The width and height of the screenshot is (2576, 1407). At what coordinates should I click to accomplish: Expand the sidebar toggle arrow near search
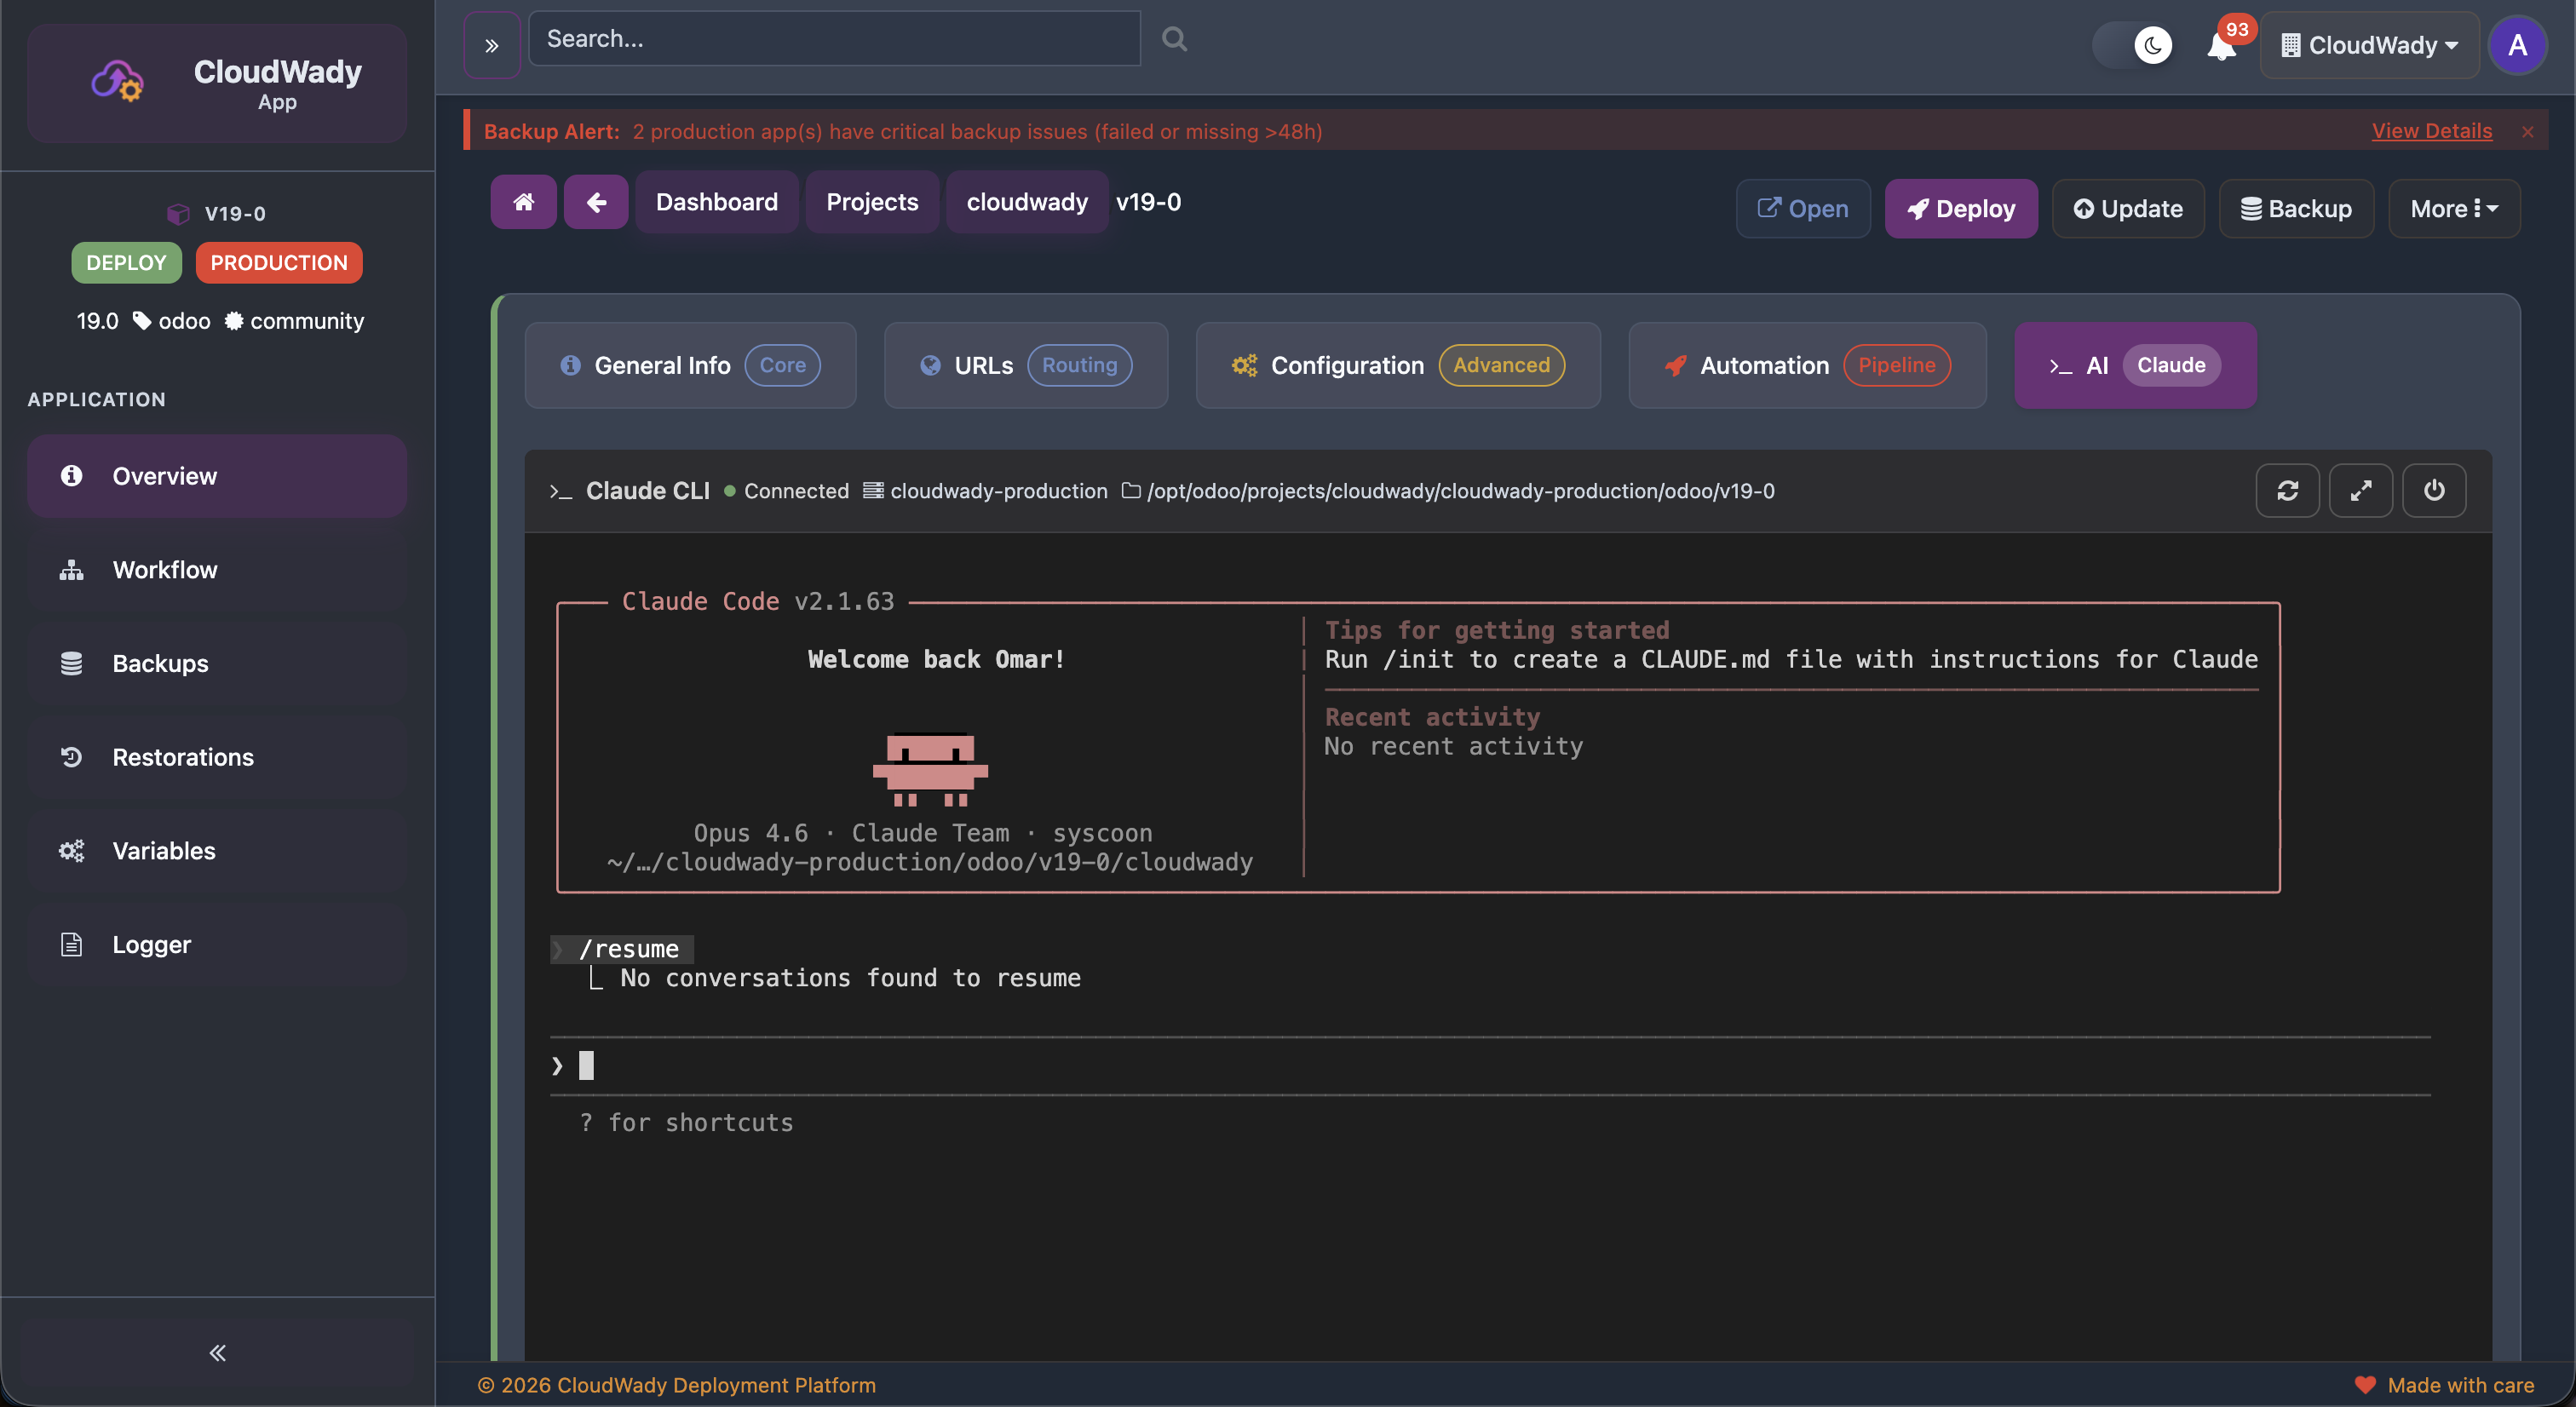click(x=491, y=43)
